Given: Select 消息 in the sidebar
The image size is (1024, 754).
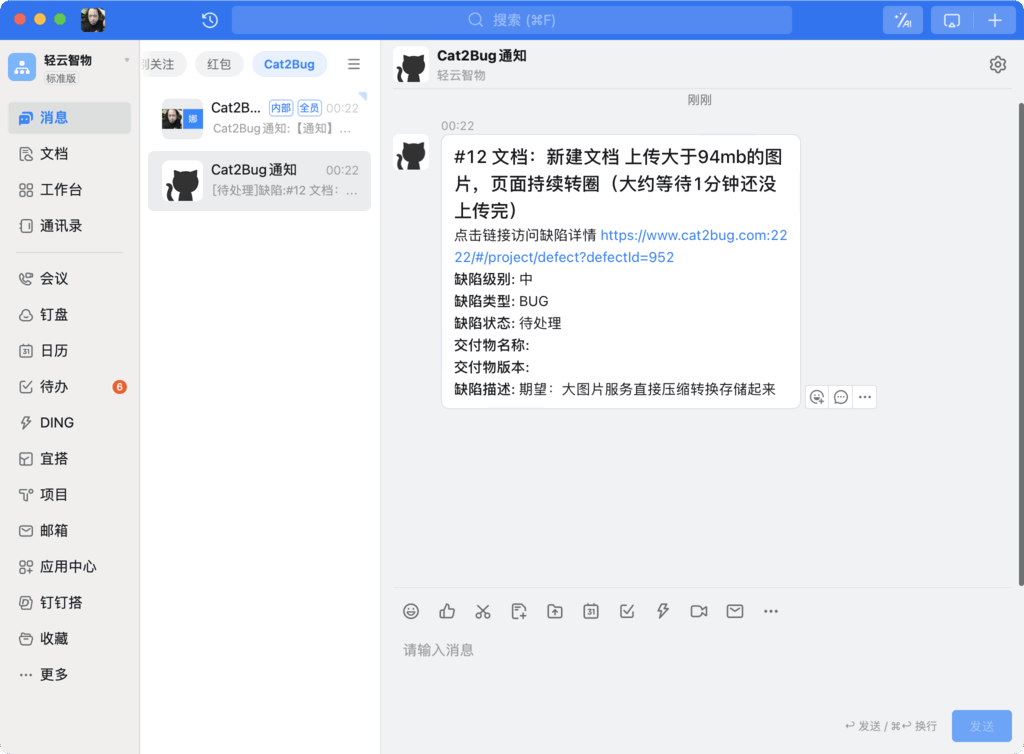Looking at the screenshot, I should tap(69, 118).
